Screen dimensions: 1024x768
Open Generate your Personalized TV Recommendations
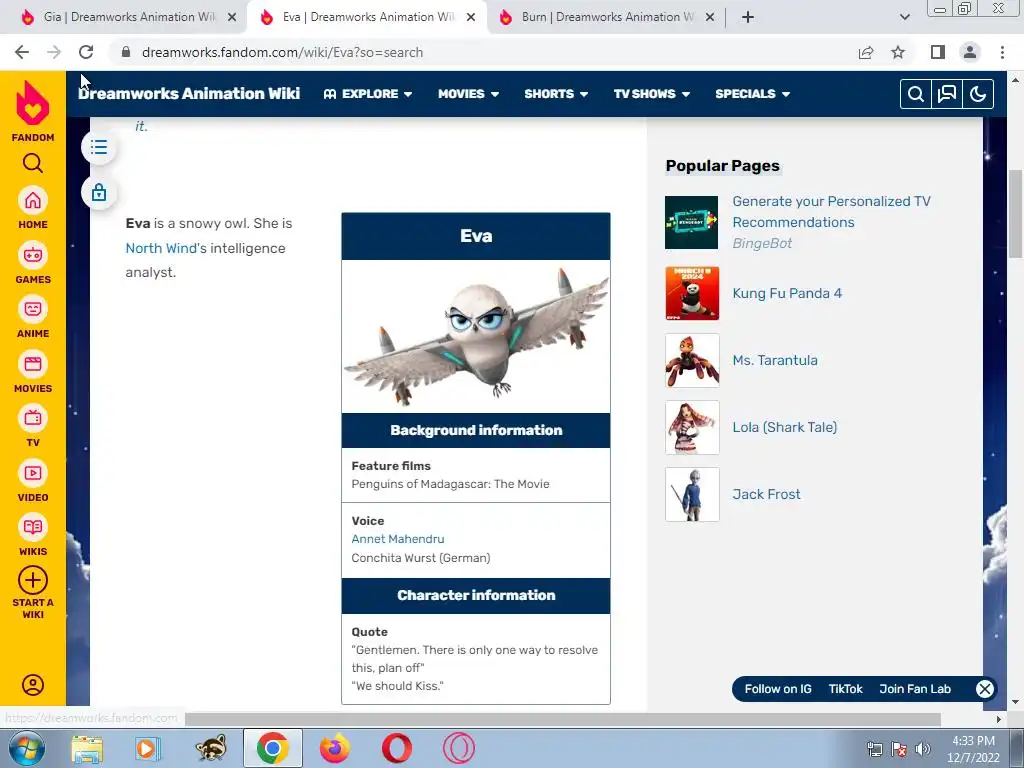pos(831,212)
